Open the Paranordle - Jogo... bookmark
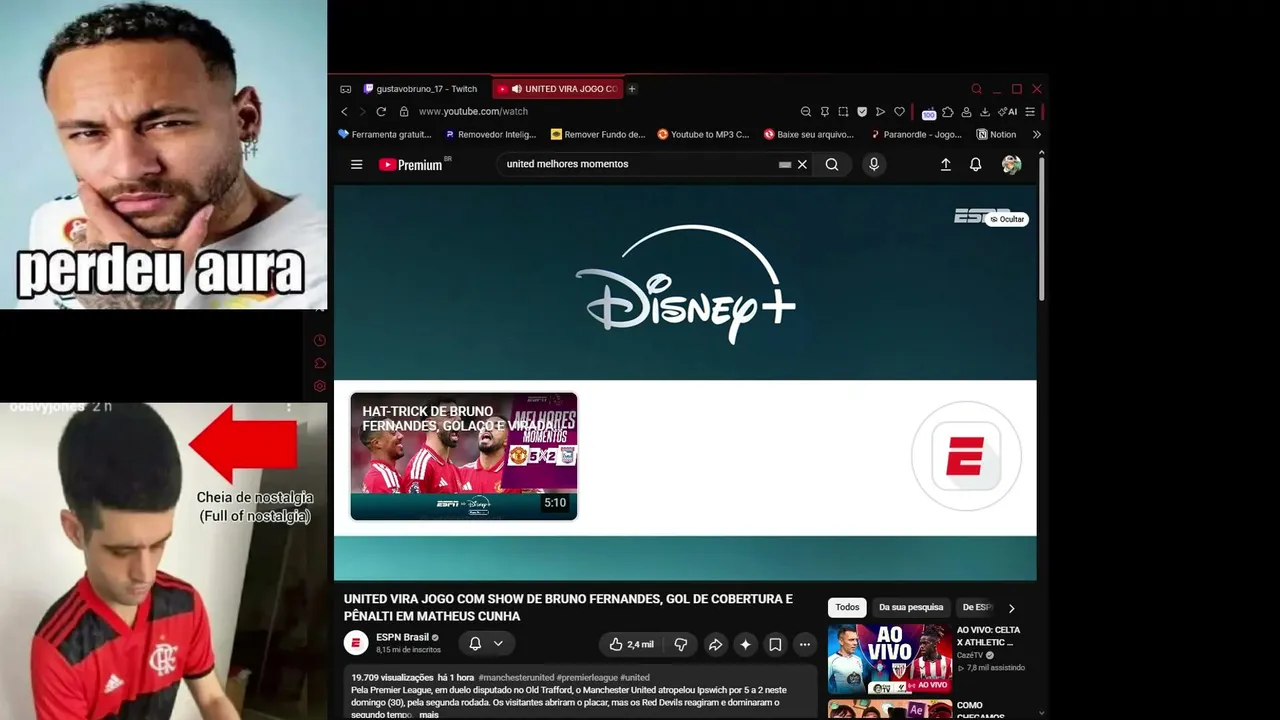 coord(916,135)
